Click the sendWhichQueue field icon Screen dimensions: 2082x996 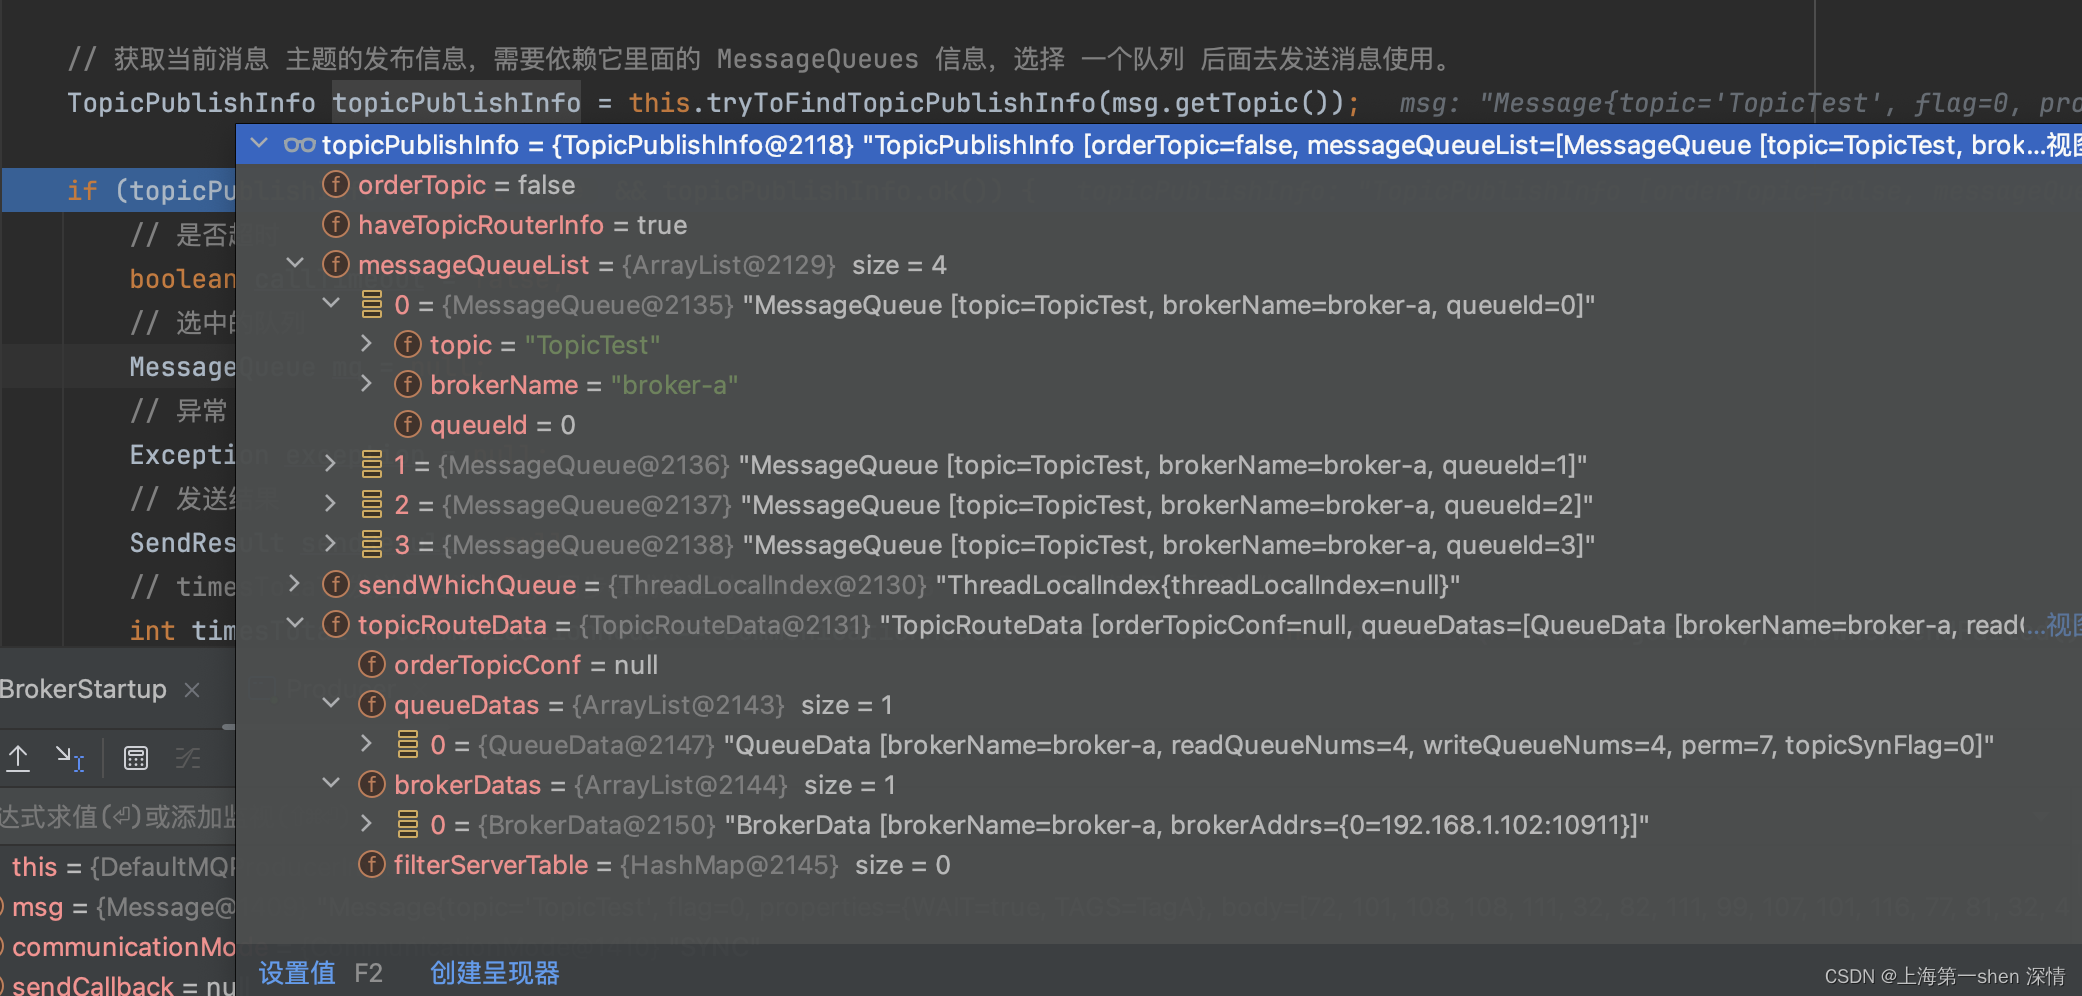[336, 585]
